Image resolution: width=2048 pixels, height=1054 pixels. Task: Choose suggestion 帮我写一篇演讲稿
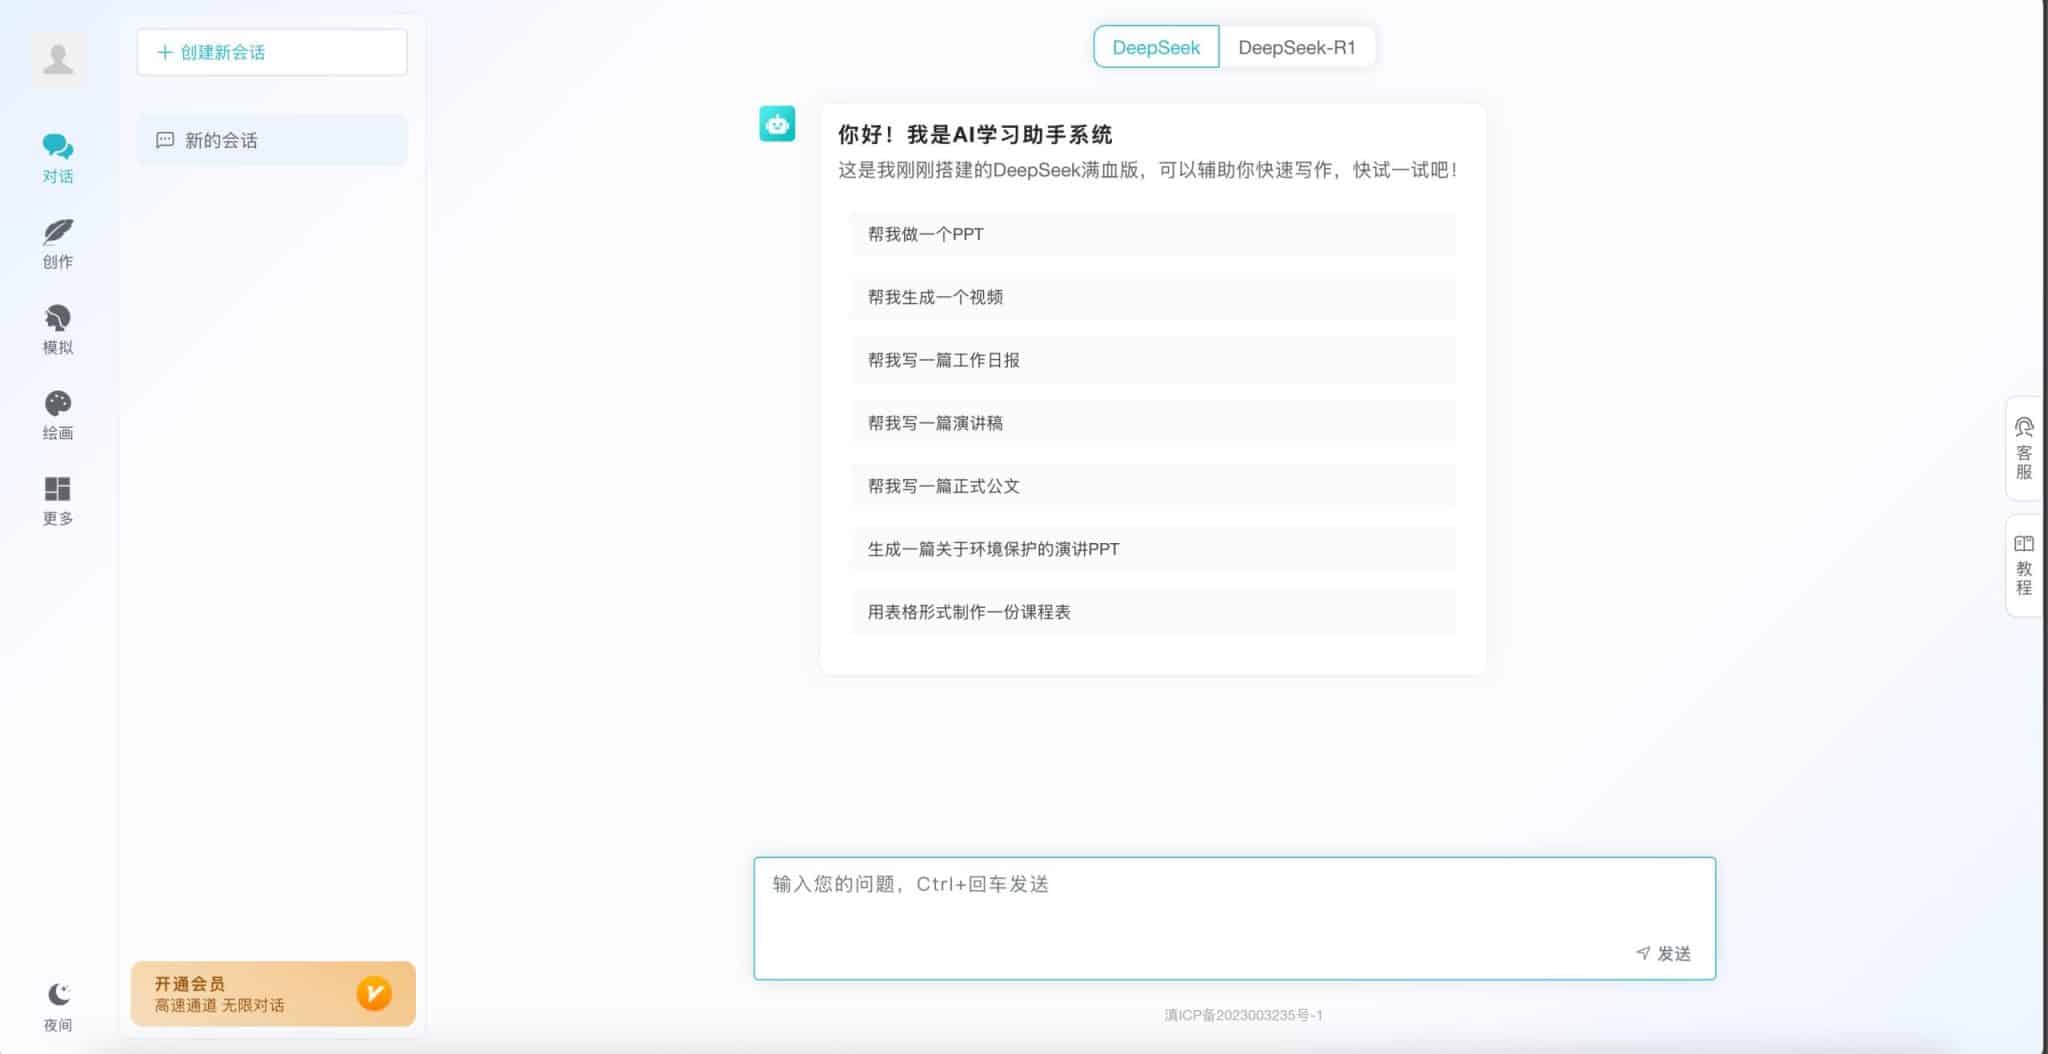click(1153, 423)
